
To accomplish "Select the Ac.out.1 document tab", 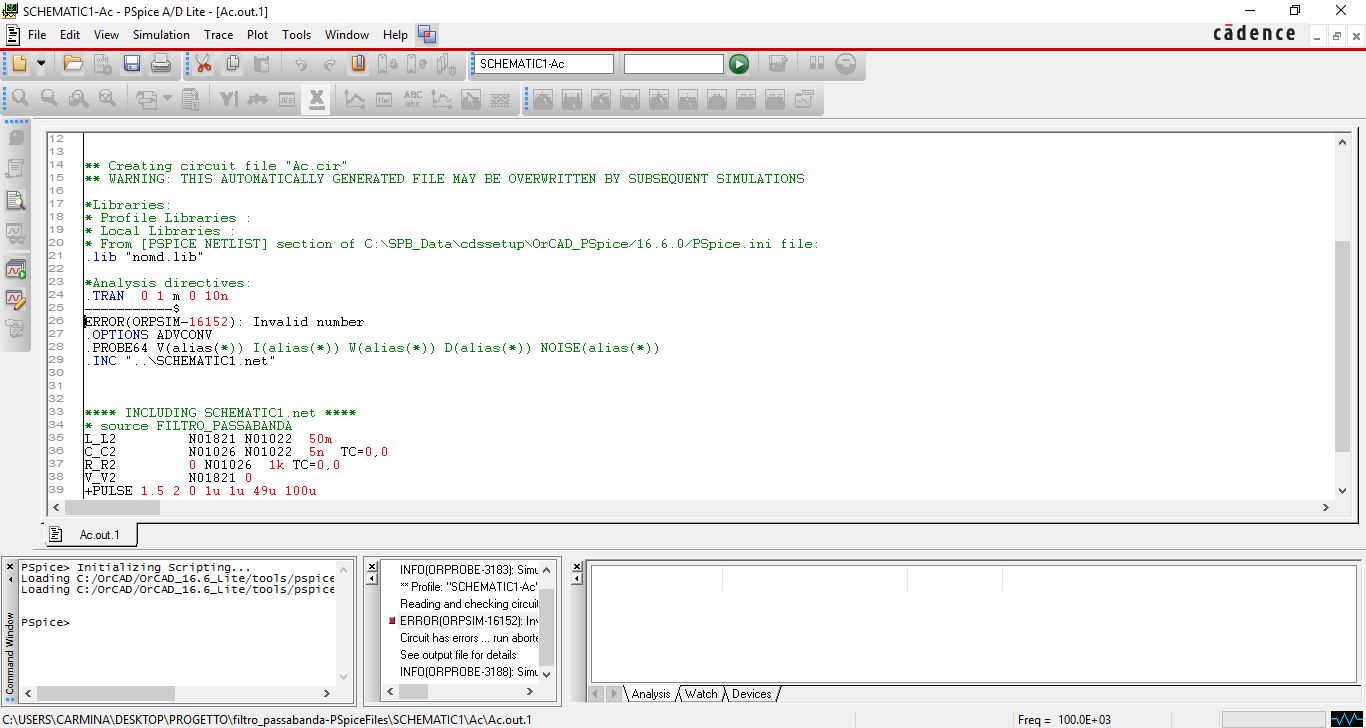I will tap(98, 535).
